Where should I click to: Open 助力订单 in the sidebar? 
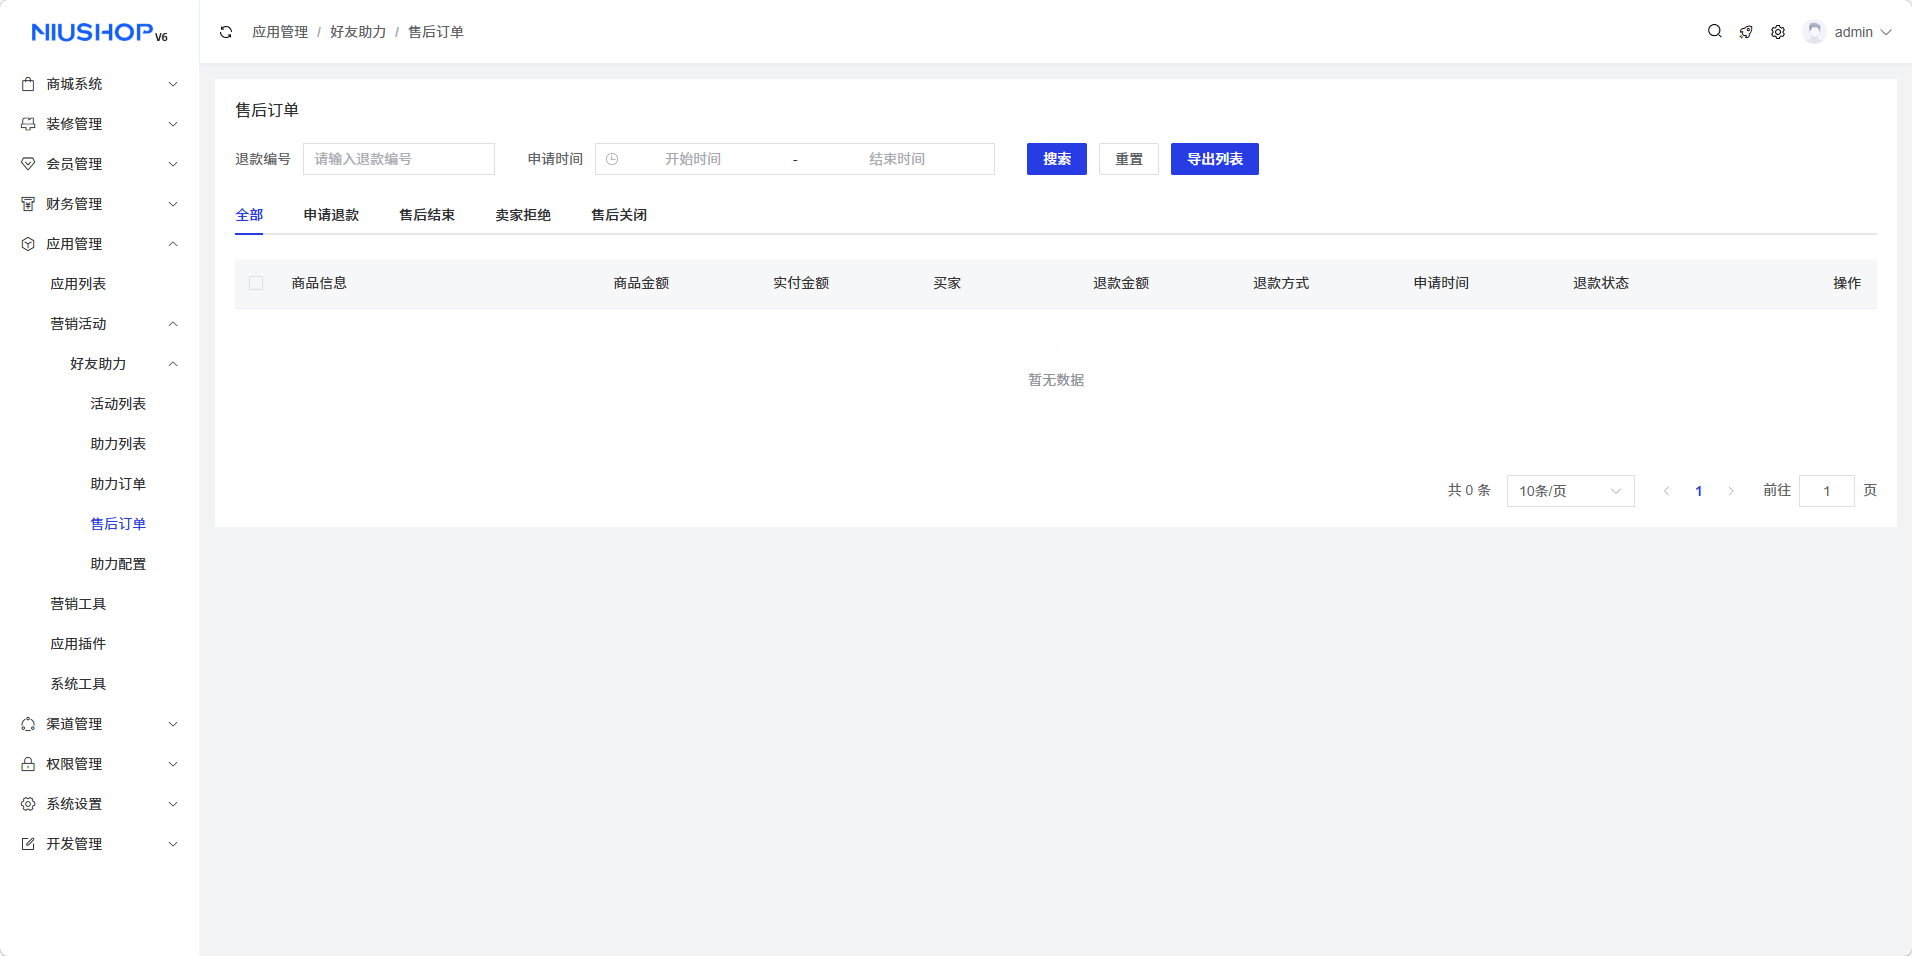[118, 484]
